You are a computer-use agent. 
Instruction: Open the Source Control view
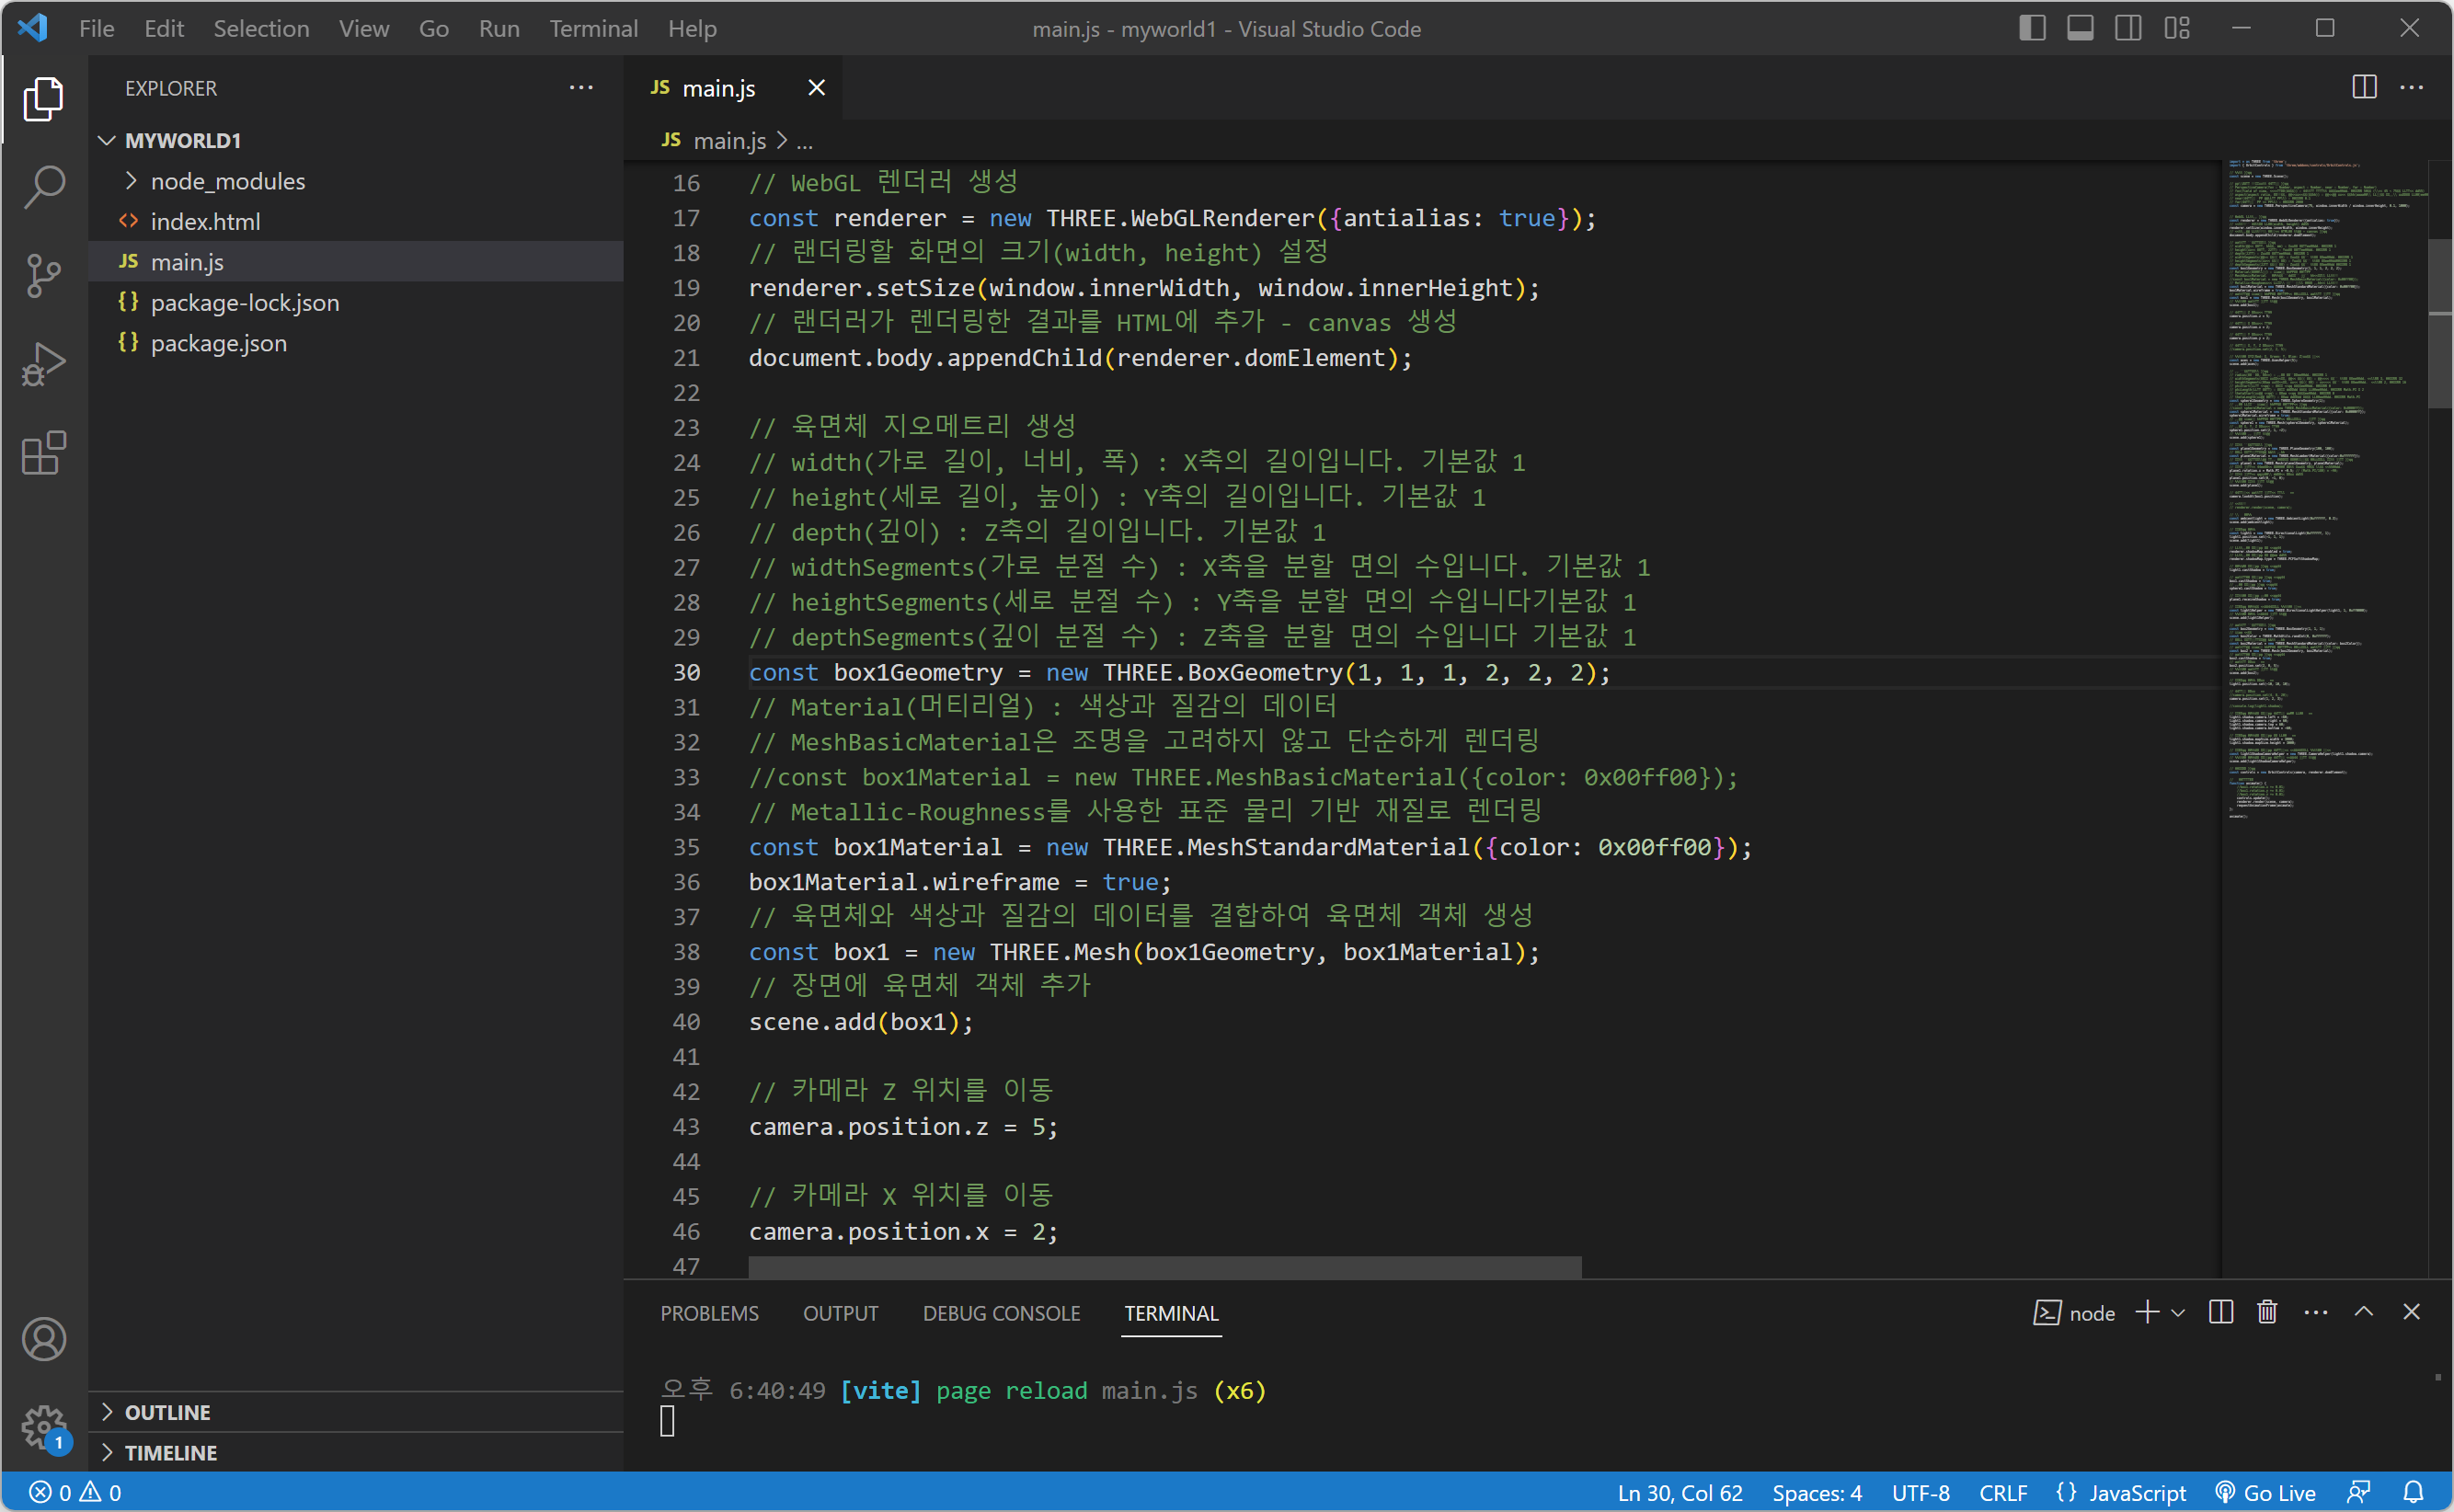44,275
